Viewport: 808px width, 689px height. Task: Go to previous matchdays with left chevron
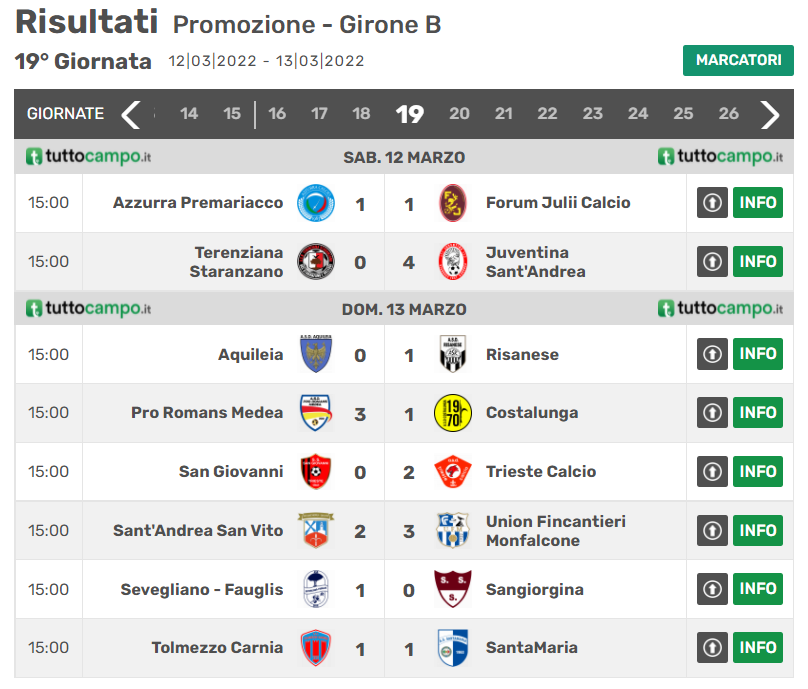[x=131, y=114]
